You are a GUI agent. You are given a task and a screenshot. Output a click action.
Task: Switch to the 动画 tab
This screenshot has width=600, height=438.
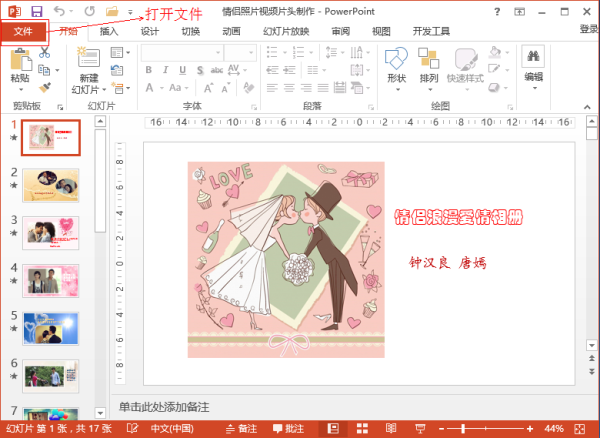[231, 31]
